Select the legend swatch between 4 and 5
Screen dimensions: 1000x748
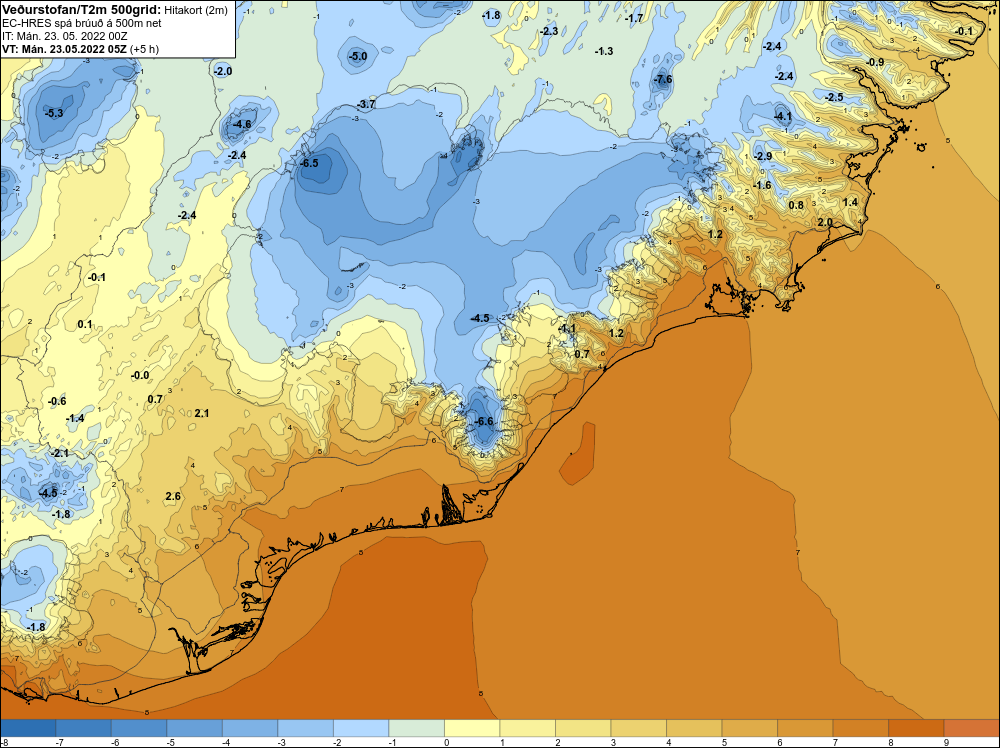point(694,728)
